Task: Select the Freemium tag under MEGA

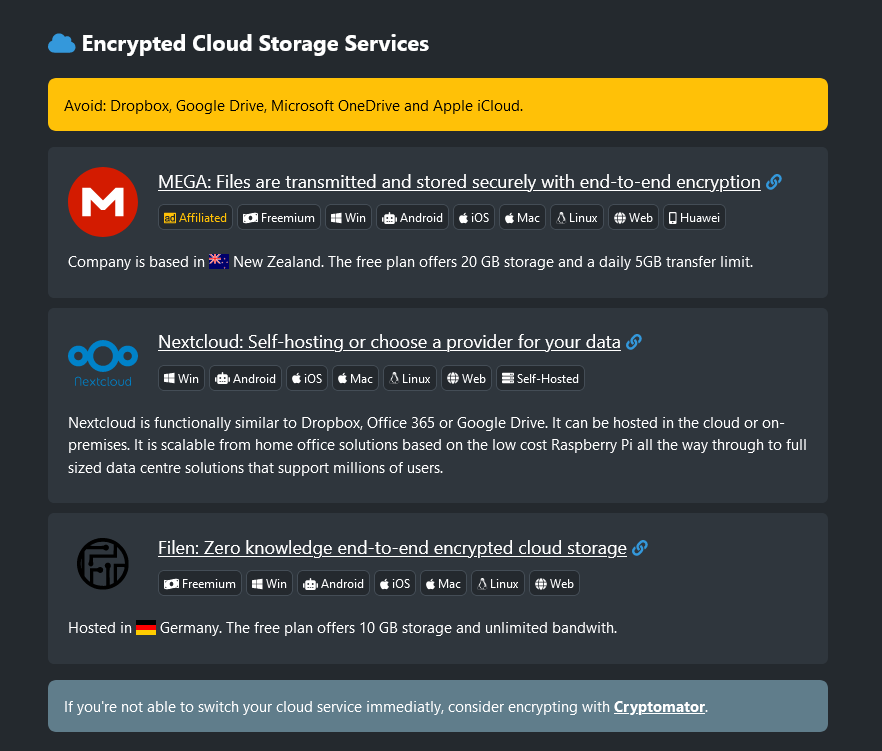Action: pos(279,218)
